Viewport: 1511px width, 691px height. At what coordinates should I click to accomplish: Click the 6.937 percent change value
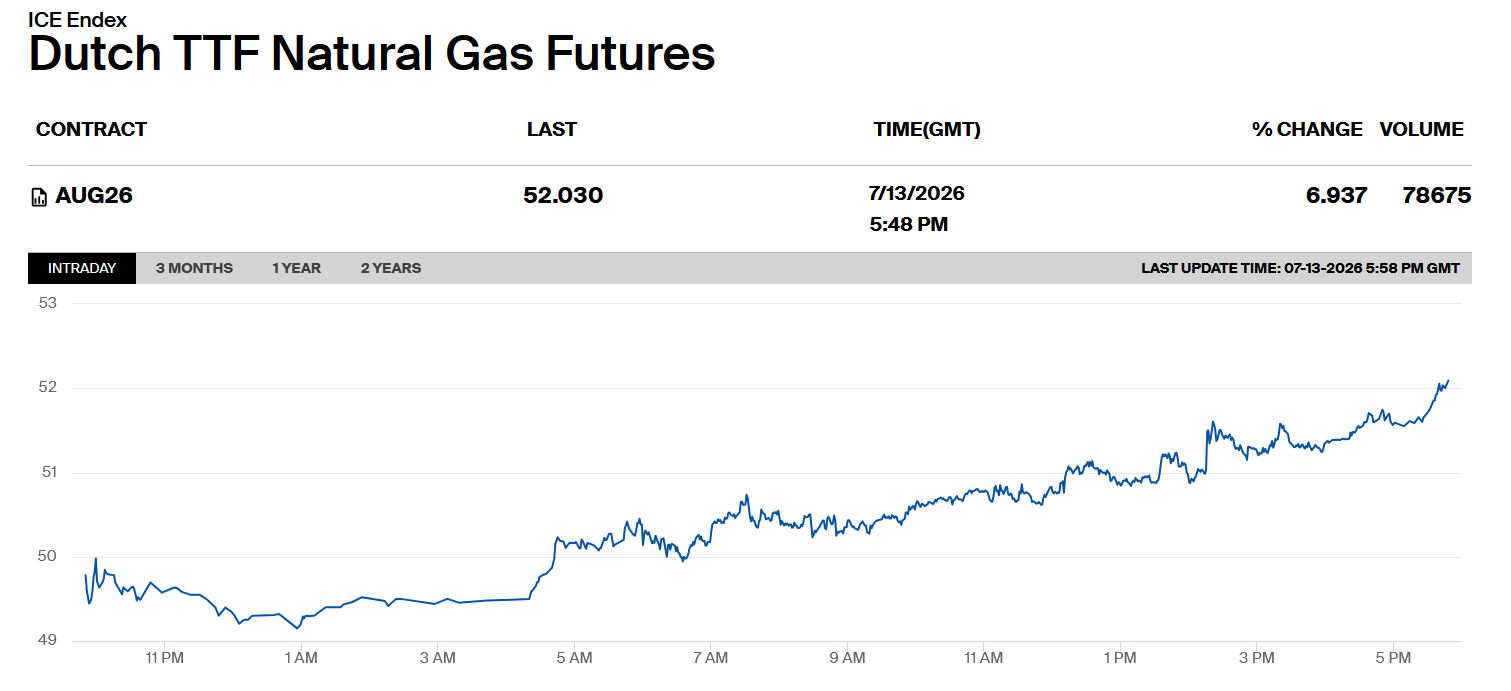(1336, 195)
